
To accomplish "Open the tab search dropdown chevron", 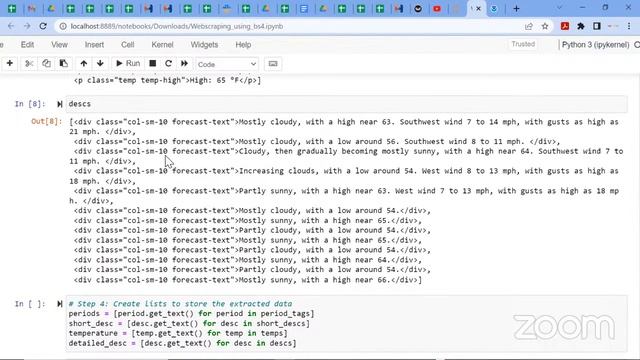I will [559, 8].
